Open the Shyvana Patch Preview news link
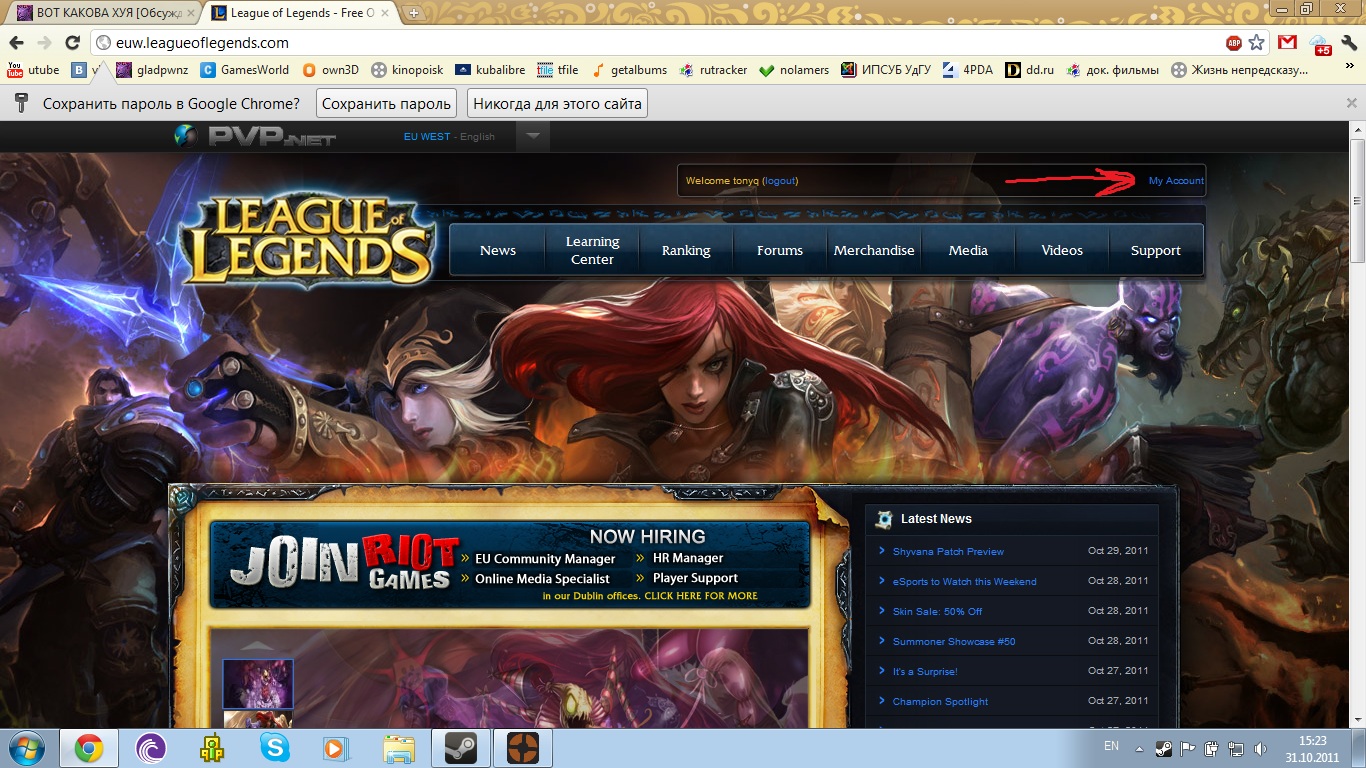 click(948, 551)
